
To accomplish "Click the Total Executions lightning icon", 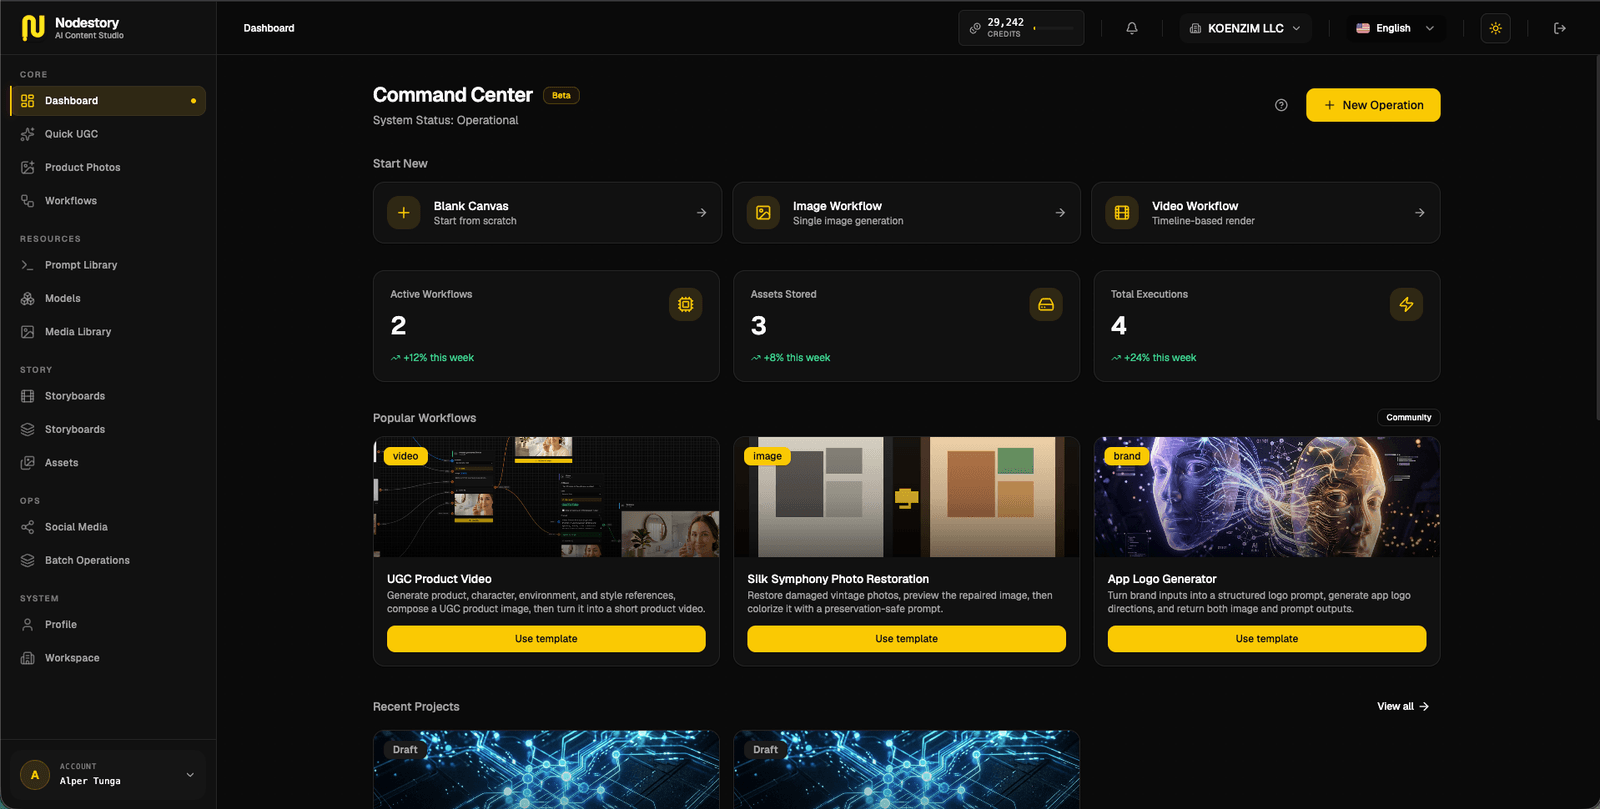I will [x=1406, y=304].
